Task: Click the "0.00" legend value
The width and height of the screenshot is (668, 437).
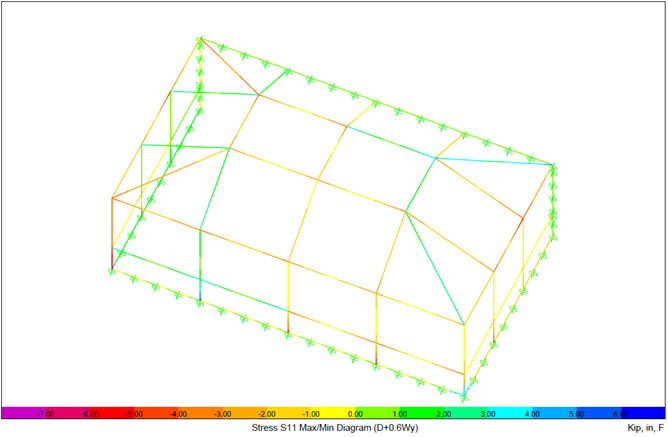Action: point(356,414)
